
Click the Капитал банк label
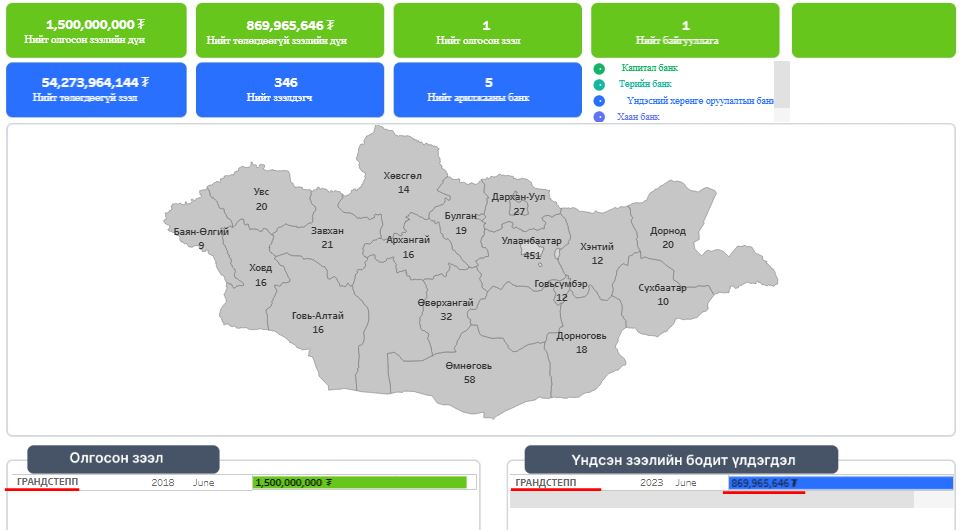pyautogui.click(x=649, y=68)
